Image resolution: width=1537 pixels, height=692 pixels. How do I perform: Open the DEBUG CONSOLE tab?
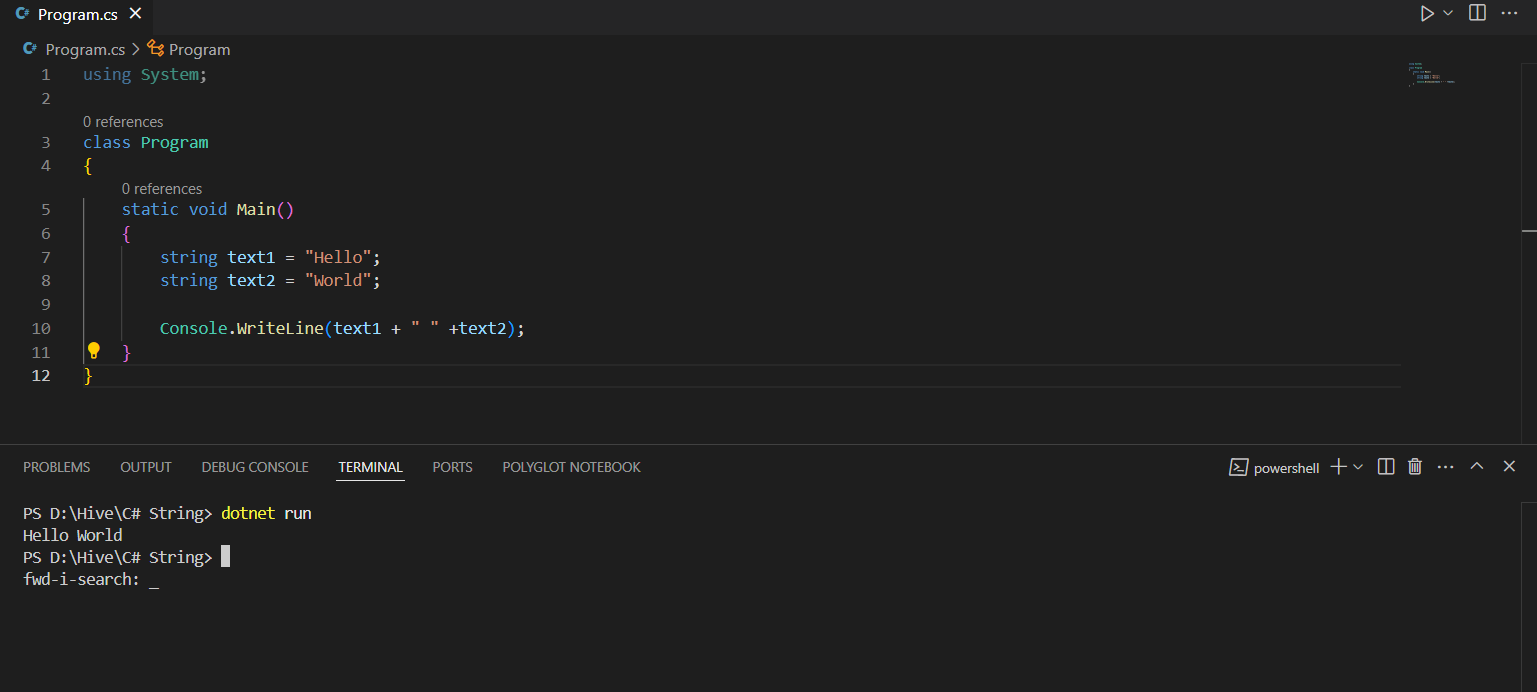pyautogui.click(x=255, y=467)
